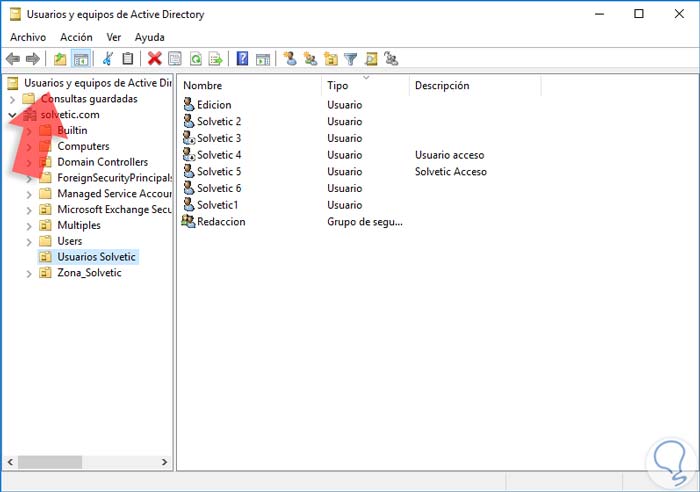Expand the Managed Service Accounts node

point(29,195)
